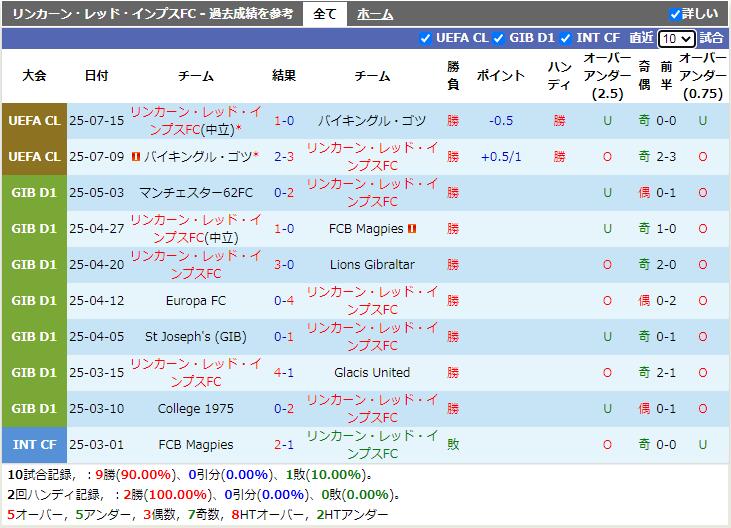Click the 敗 result in the INT CF row
The image size is (731, 528).
pyautogui.click(x=453, y=445)
